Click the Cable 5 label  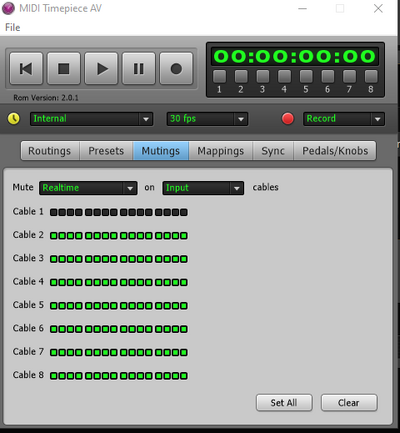coord(28,305)
